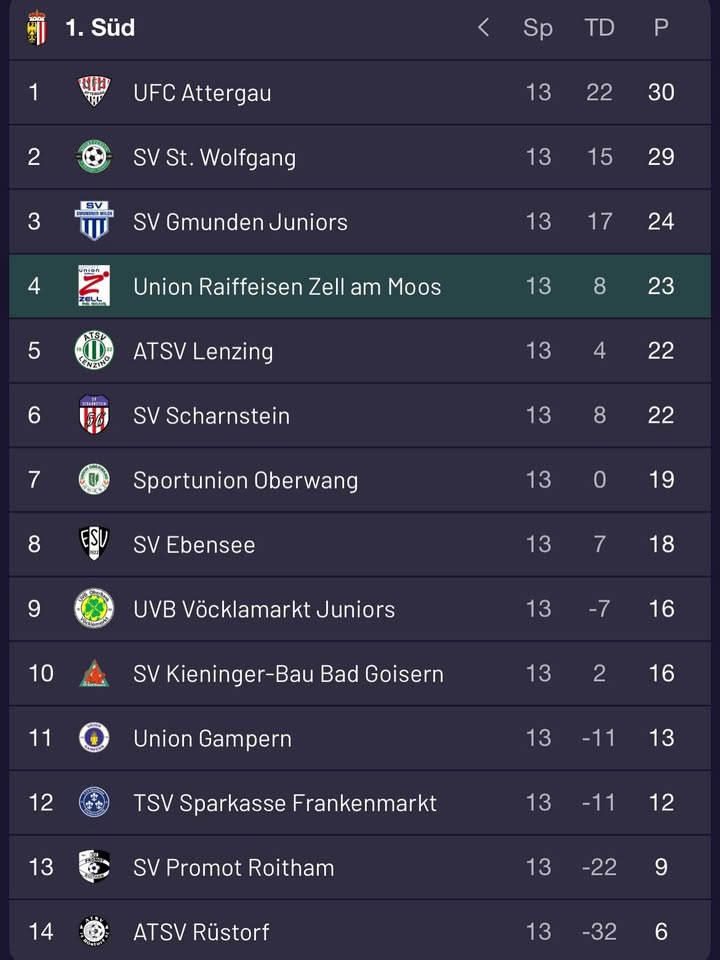Tap the SV St. Wolfgang football logo
The height and width of the screenshot is (960, 720).
[94, 157]
